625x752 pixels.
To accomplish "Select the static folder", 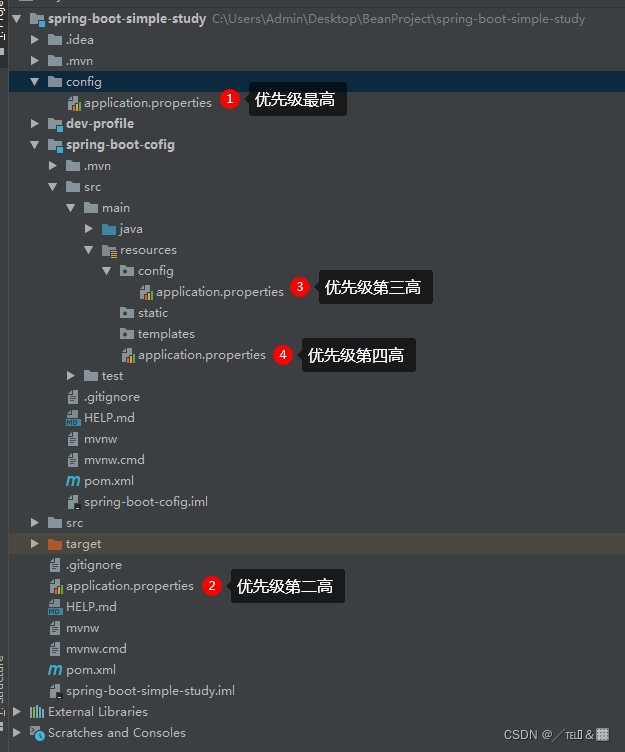I will click(153, 313).
